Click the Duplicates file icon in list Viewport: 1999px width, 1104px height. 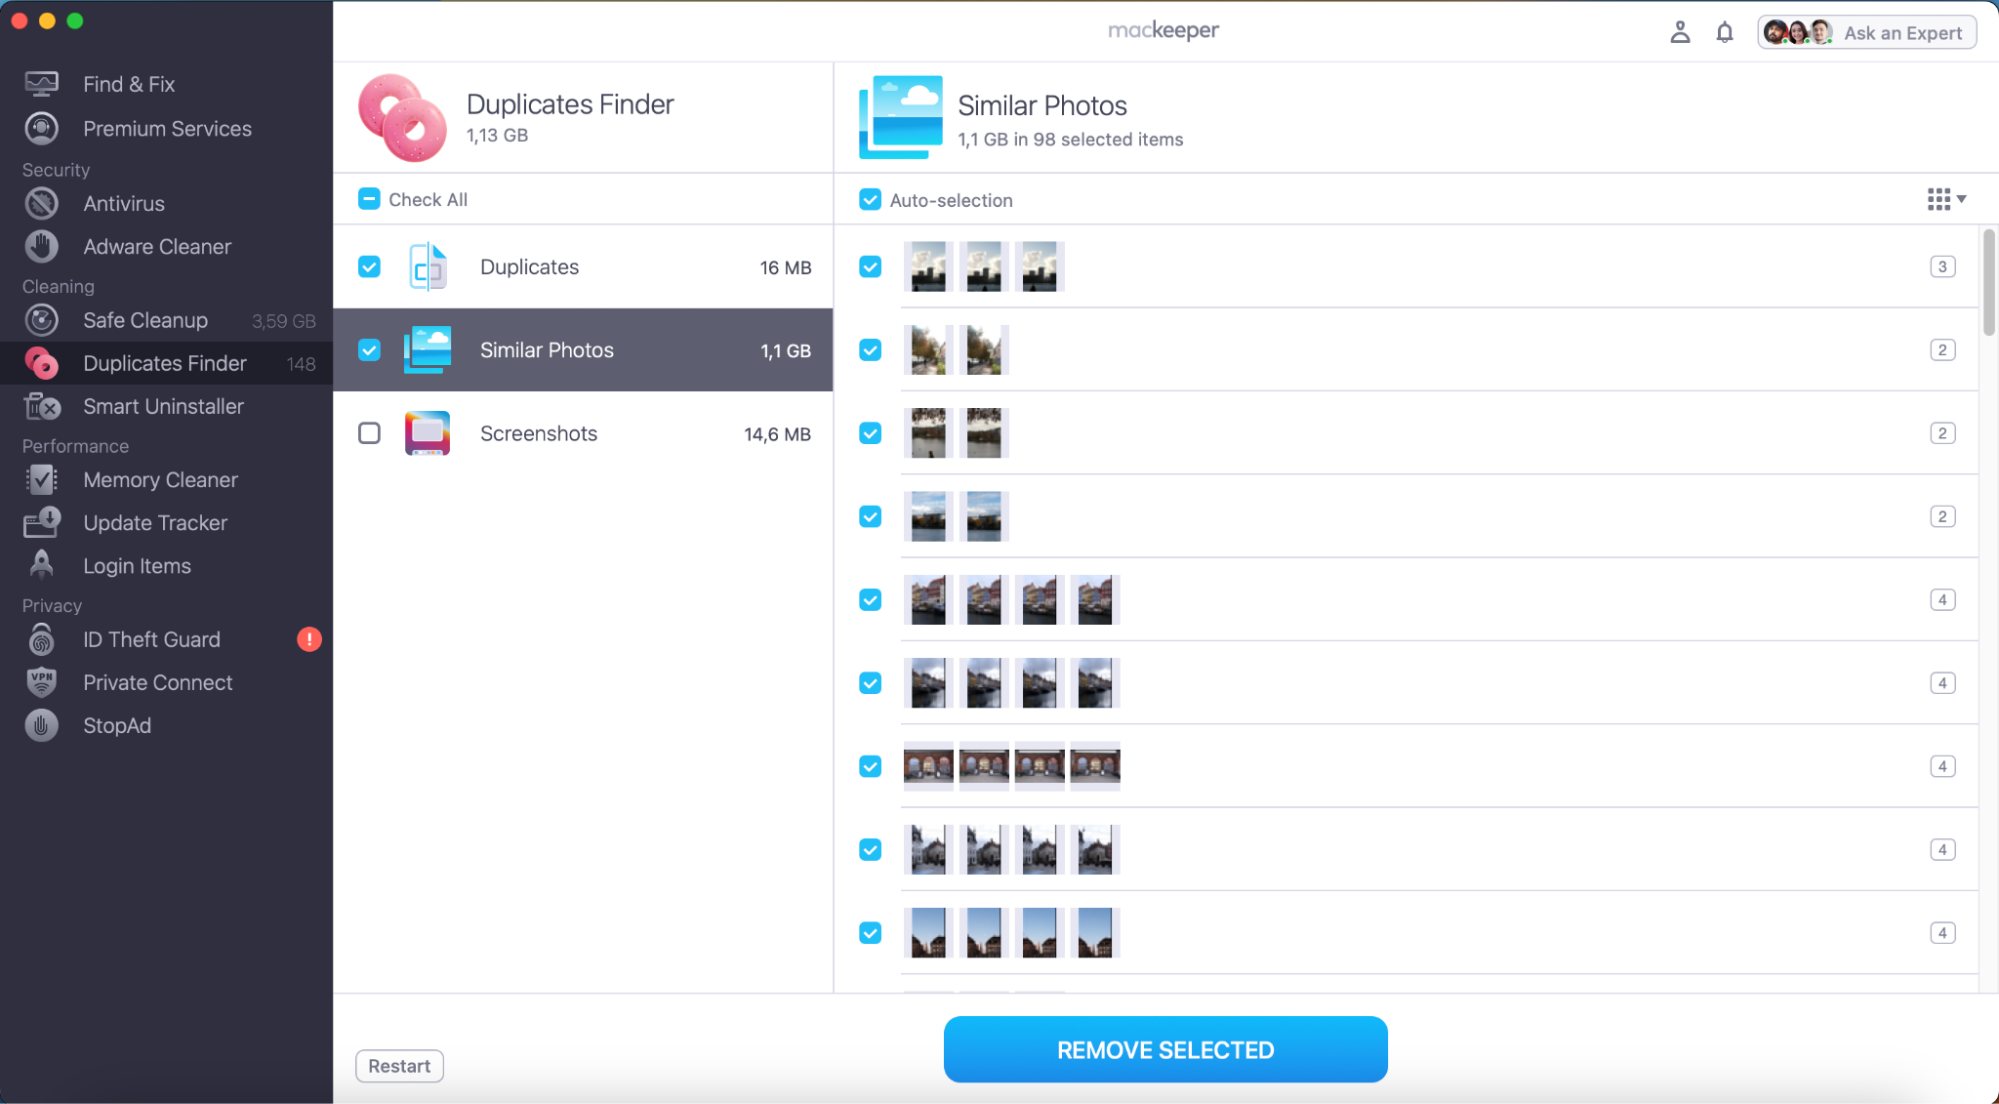tap(428, 267)
